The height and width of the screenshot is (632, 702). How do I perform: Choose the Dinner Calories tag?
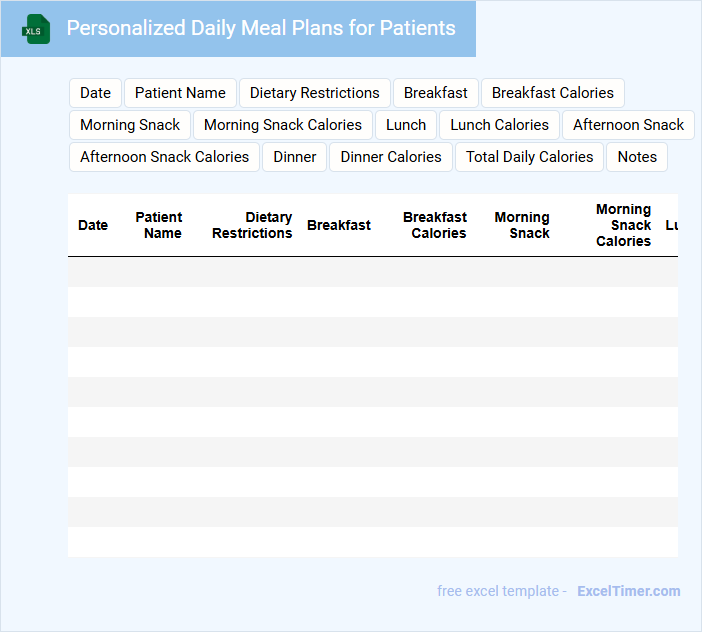tap(391, 157)
